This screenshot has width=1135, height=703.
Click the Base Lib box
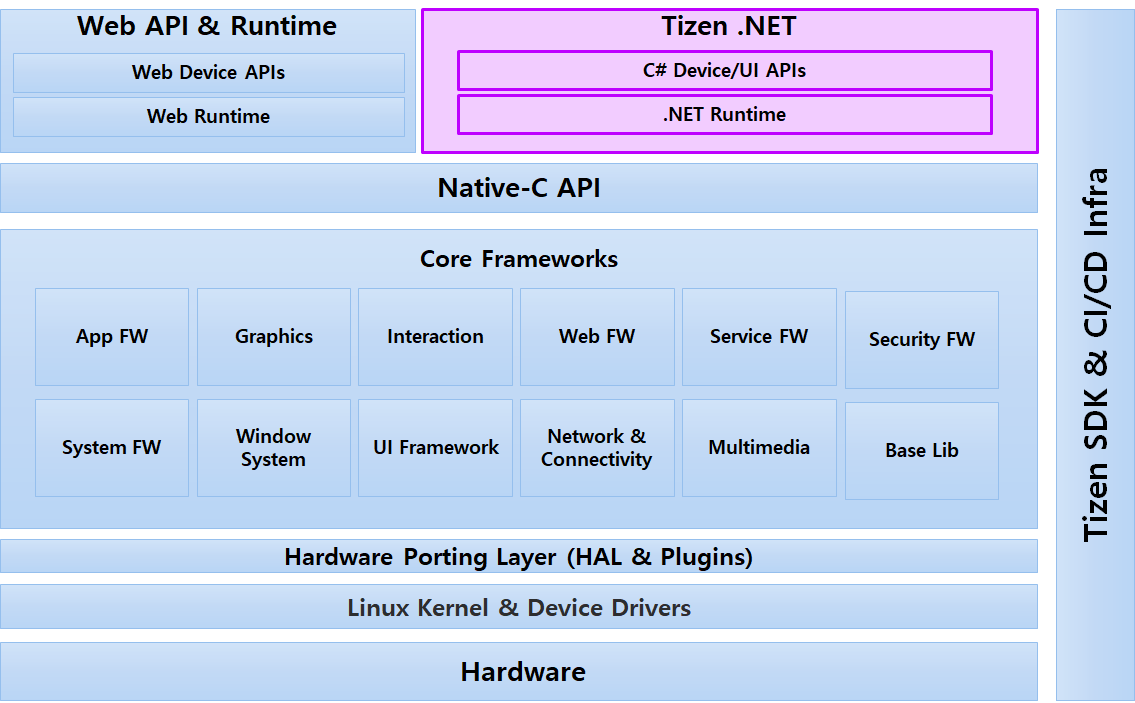point(921,451)
